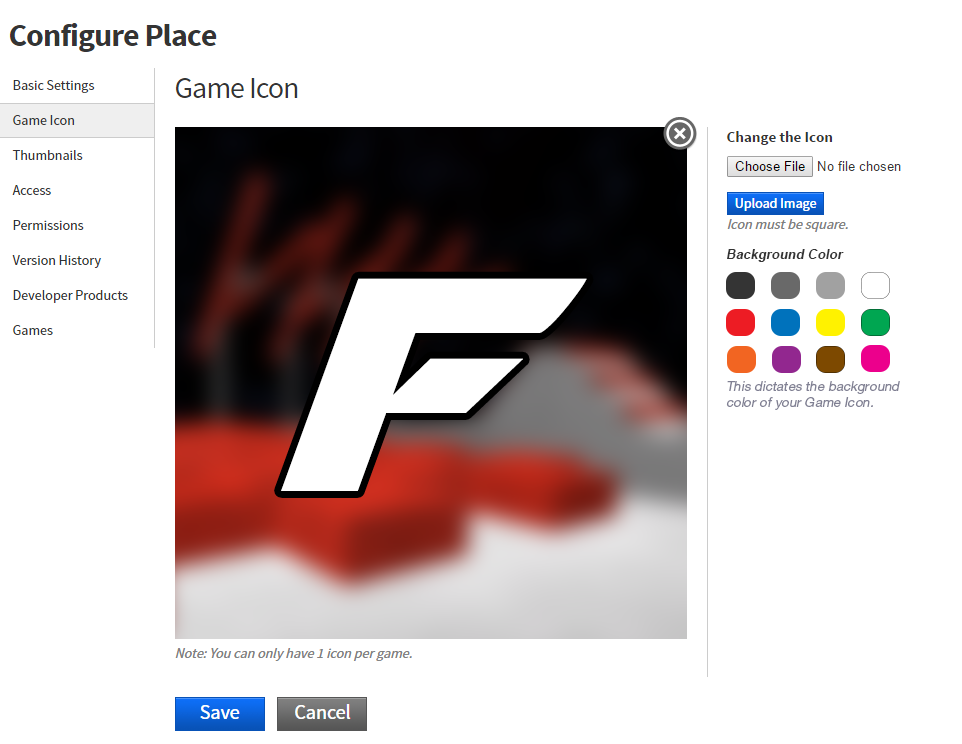Viewport: 962px width, 744px height.
Task: Select the green background color swatch
Action: tap(875, 323)
